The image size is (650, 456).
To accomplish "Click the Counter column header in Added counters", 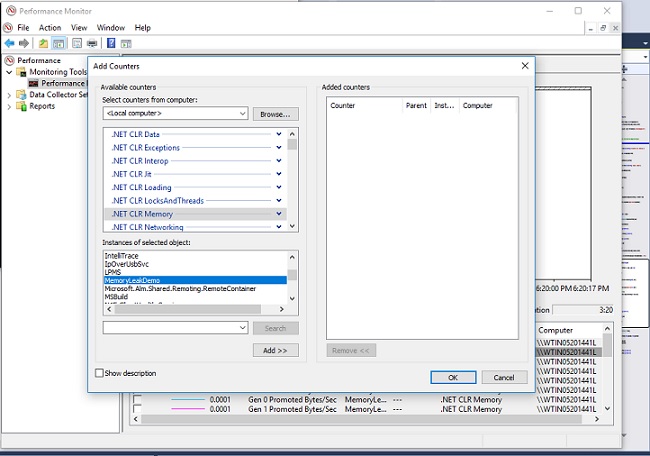I will pos(365,106).
